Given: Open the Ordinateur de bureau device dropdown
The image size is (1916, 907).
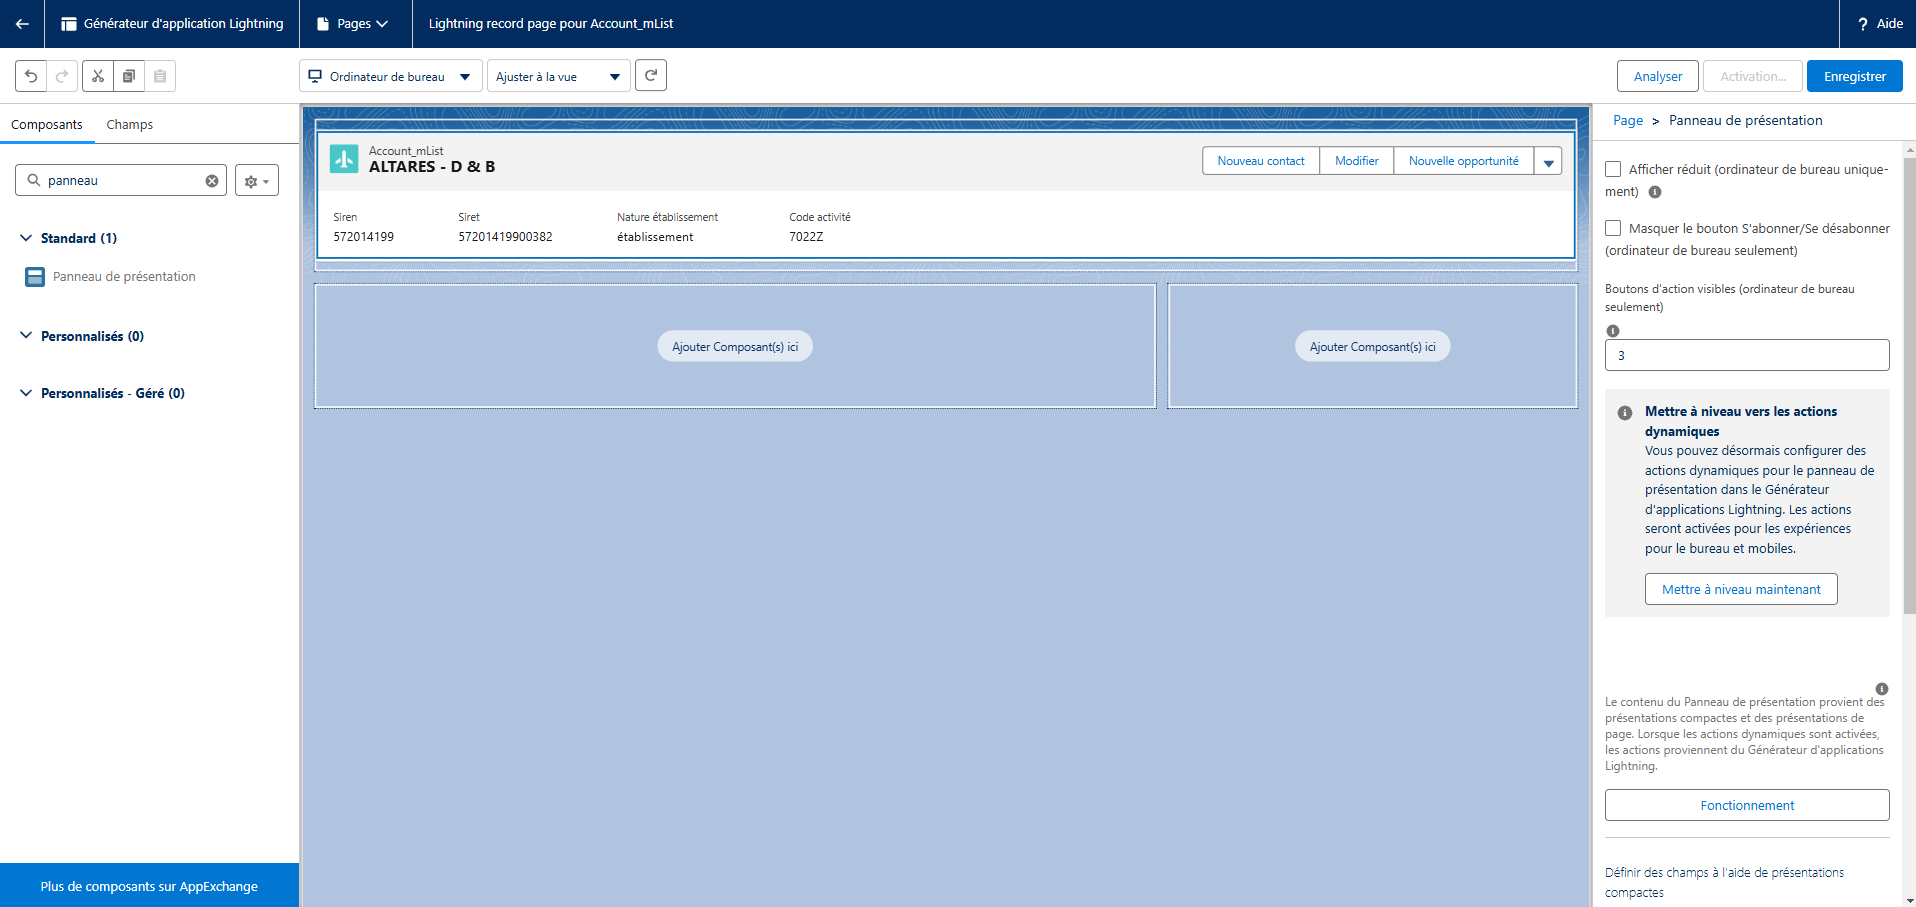Looking at the screenshot, I should [x=391, y=76].
